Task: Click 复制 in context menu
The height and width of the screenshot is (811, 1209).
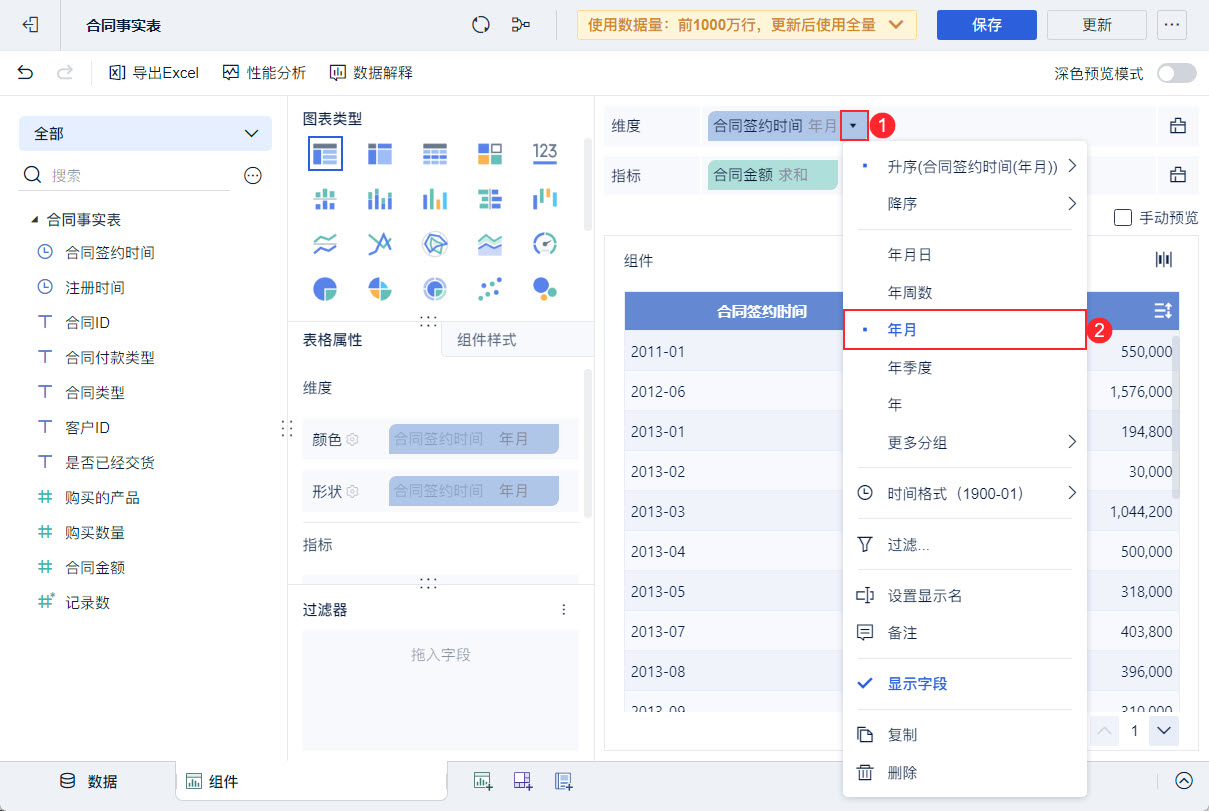Action: (x=965, y=735)
